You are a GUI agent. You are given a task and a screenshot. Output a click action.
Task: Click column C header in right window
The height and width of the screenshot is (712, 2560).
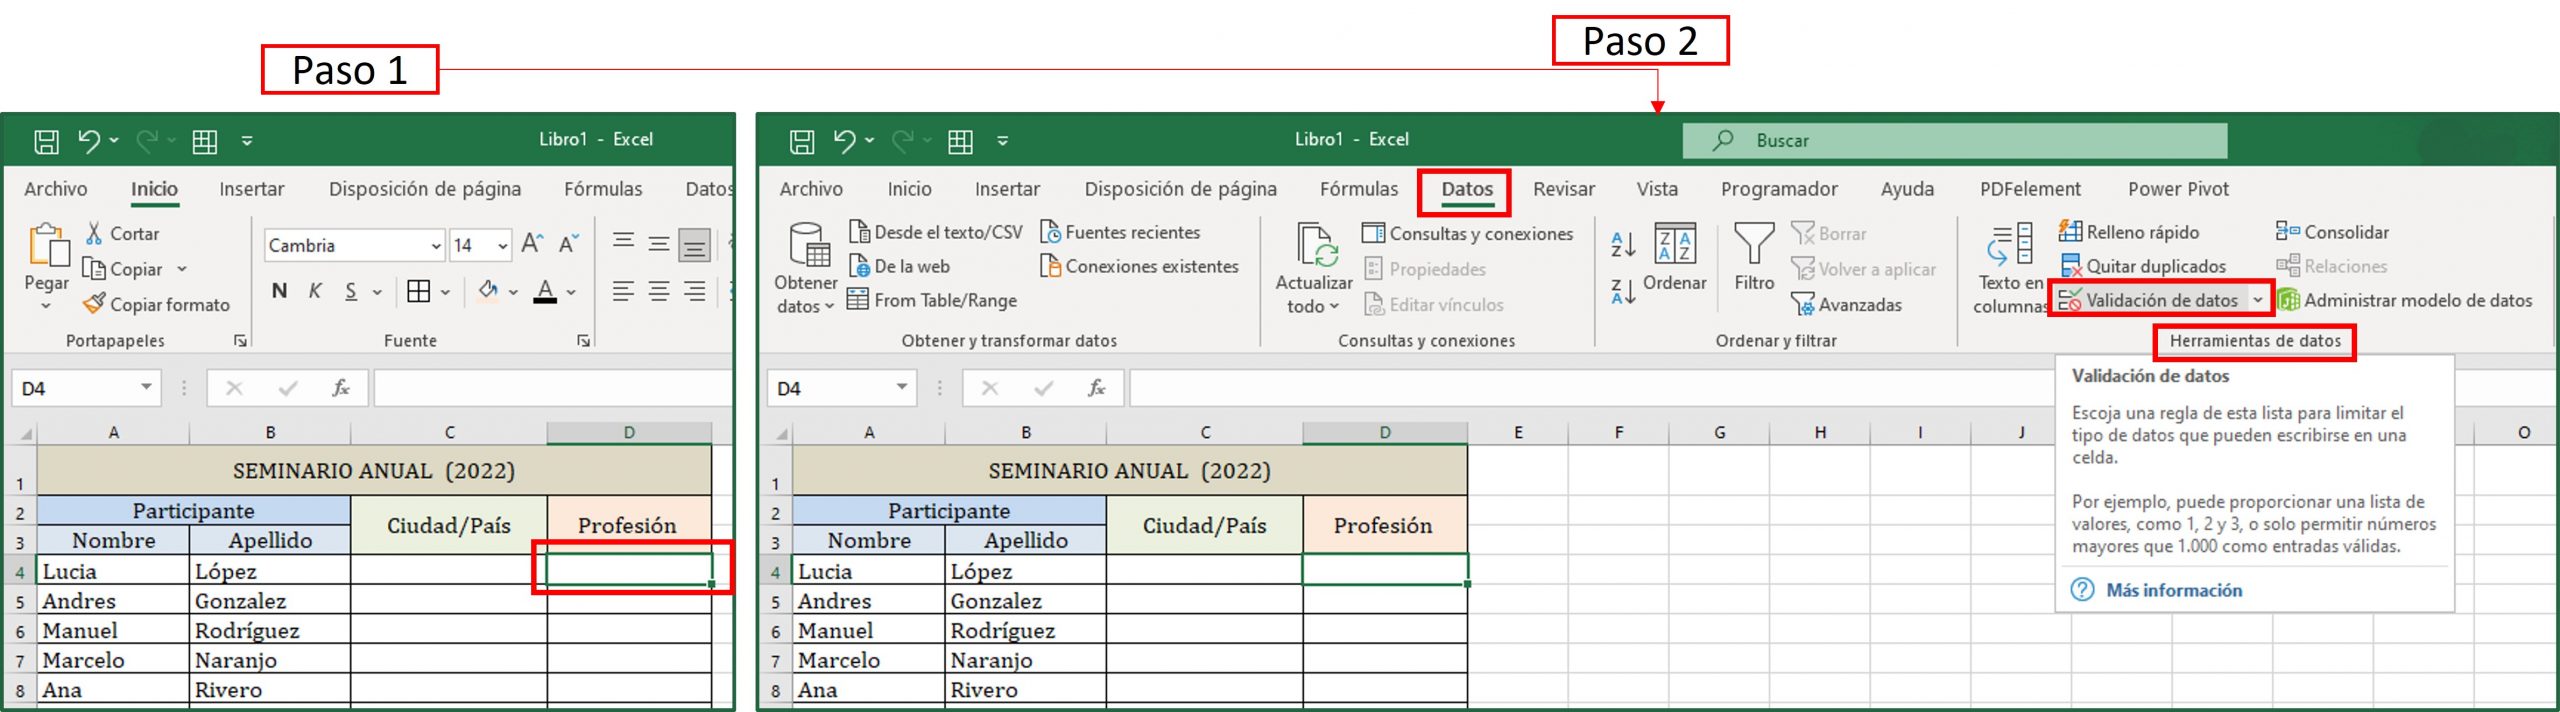(x=1205, y=432)
